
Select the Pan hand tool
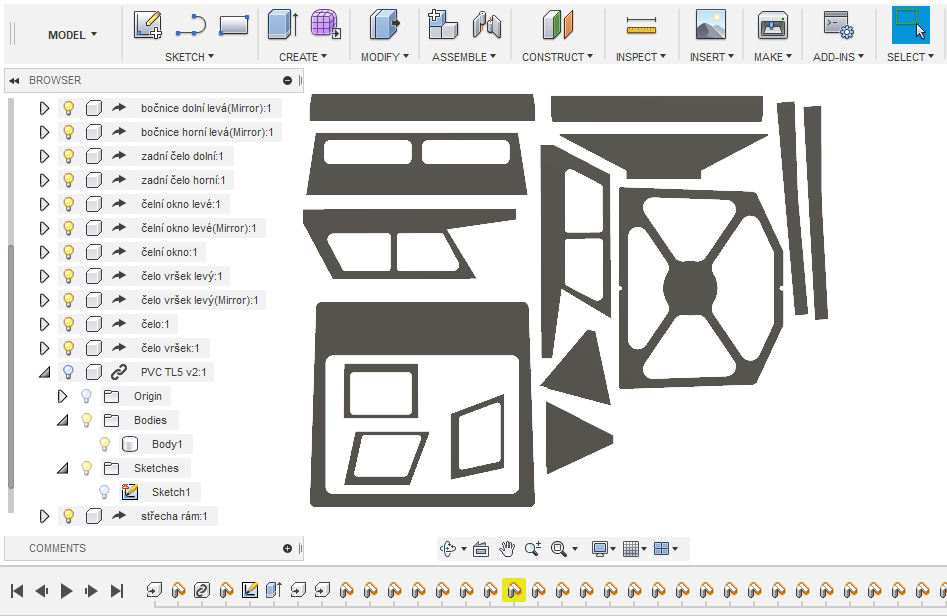point(507,548)
